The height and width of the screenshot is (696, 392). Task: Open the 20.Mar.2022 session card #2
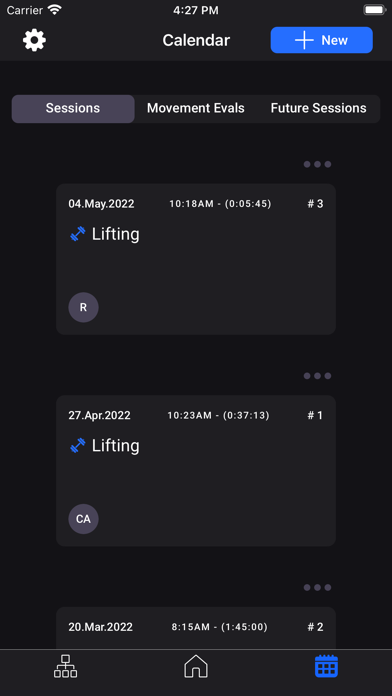196,628
